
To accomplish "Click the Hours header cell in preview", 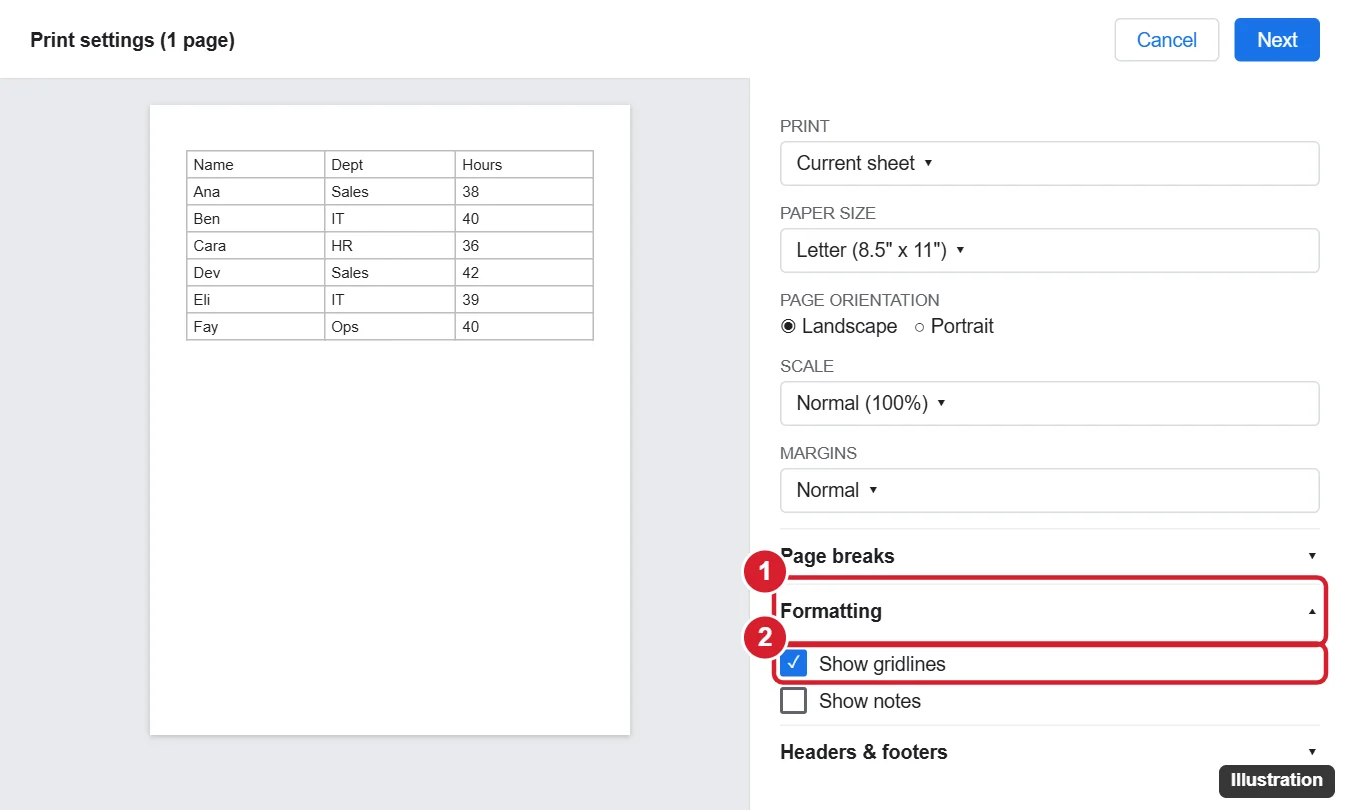I will coord(524,165).
